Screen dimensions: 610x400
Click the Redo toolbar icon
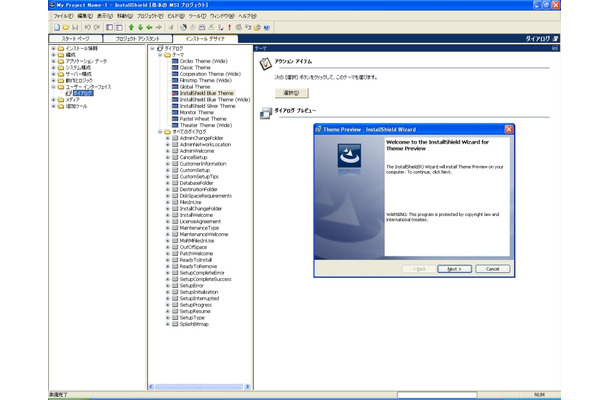click(x=96, y=27)
